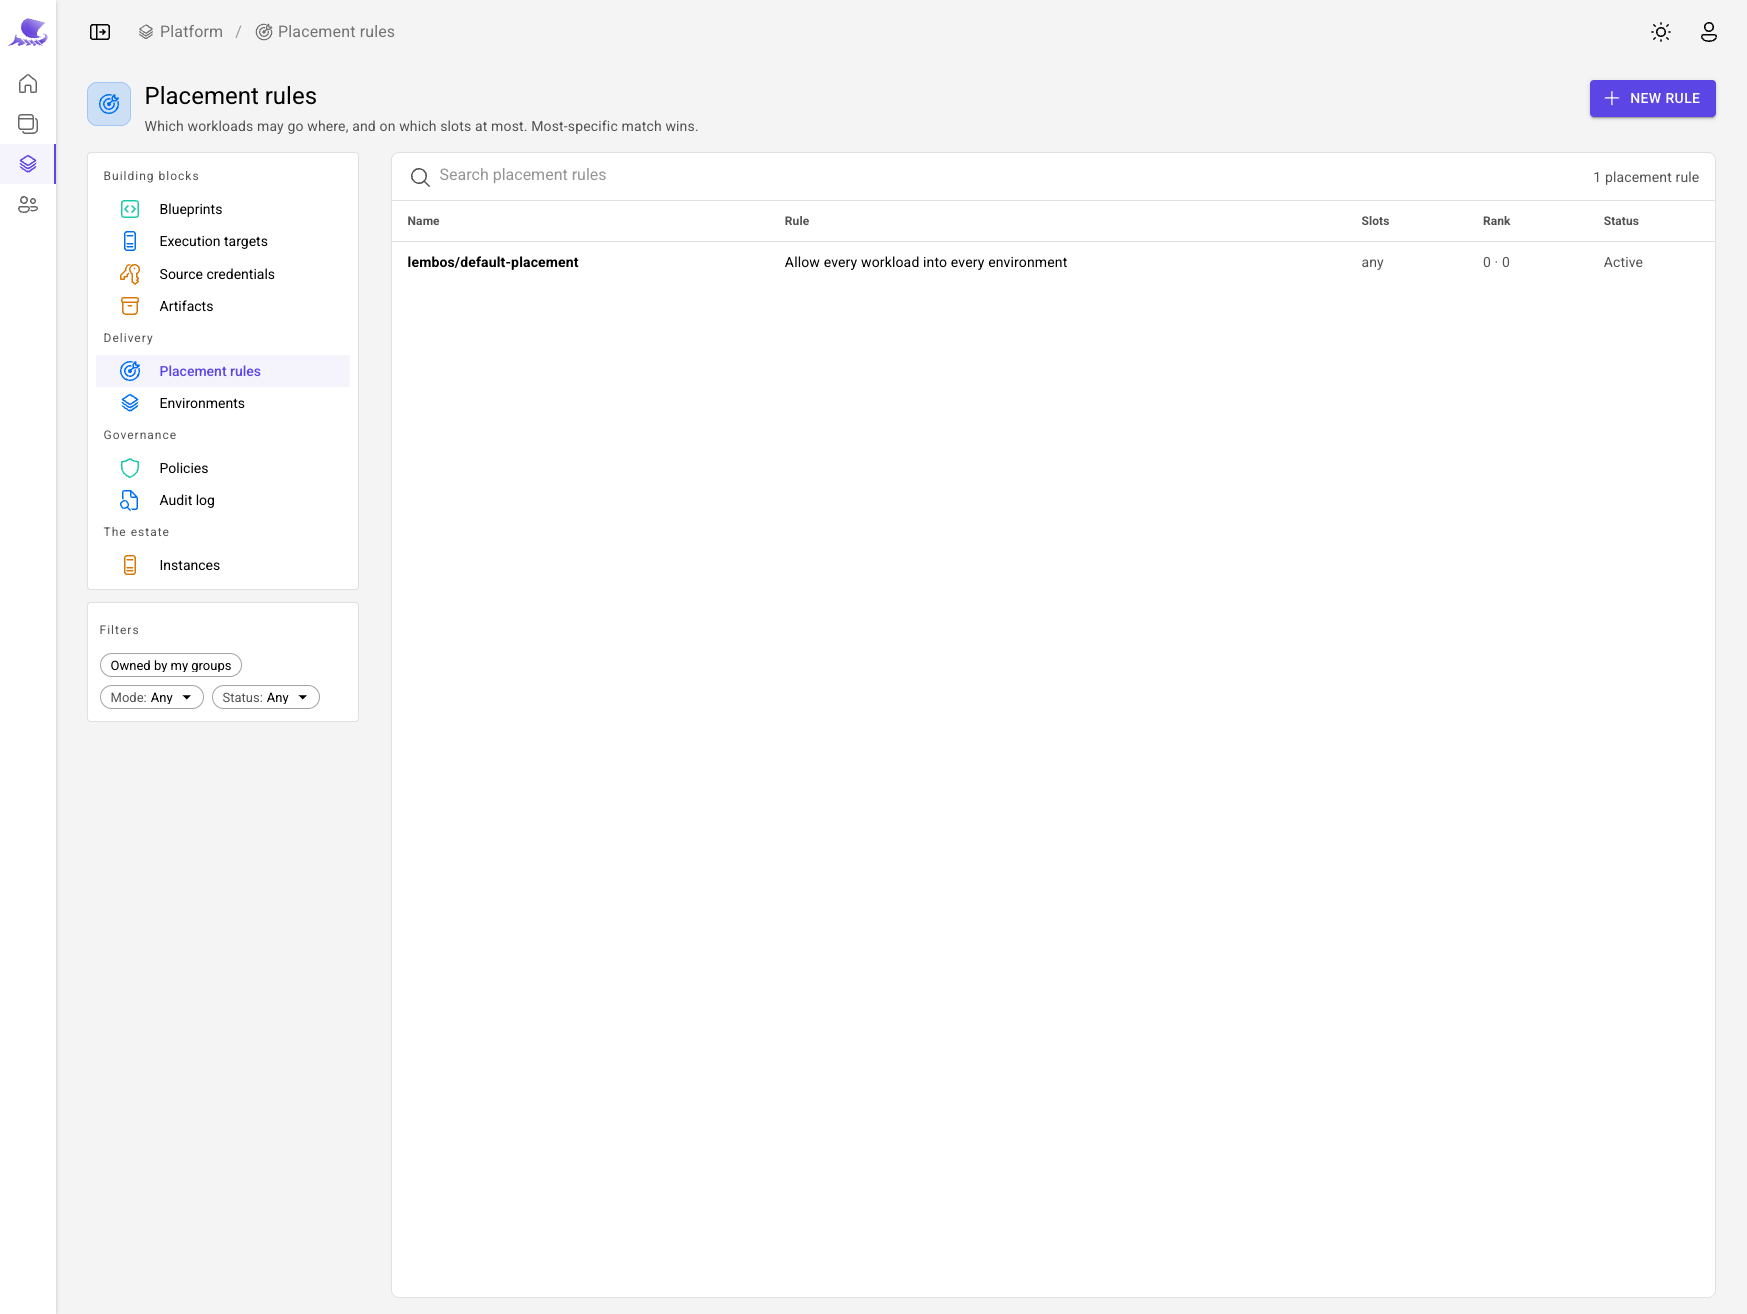Click the Blueprints icon
1747x1314 pixels.
click(130, 209)
